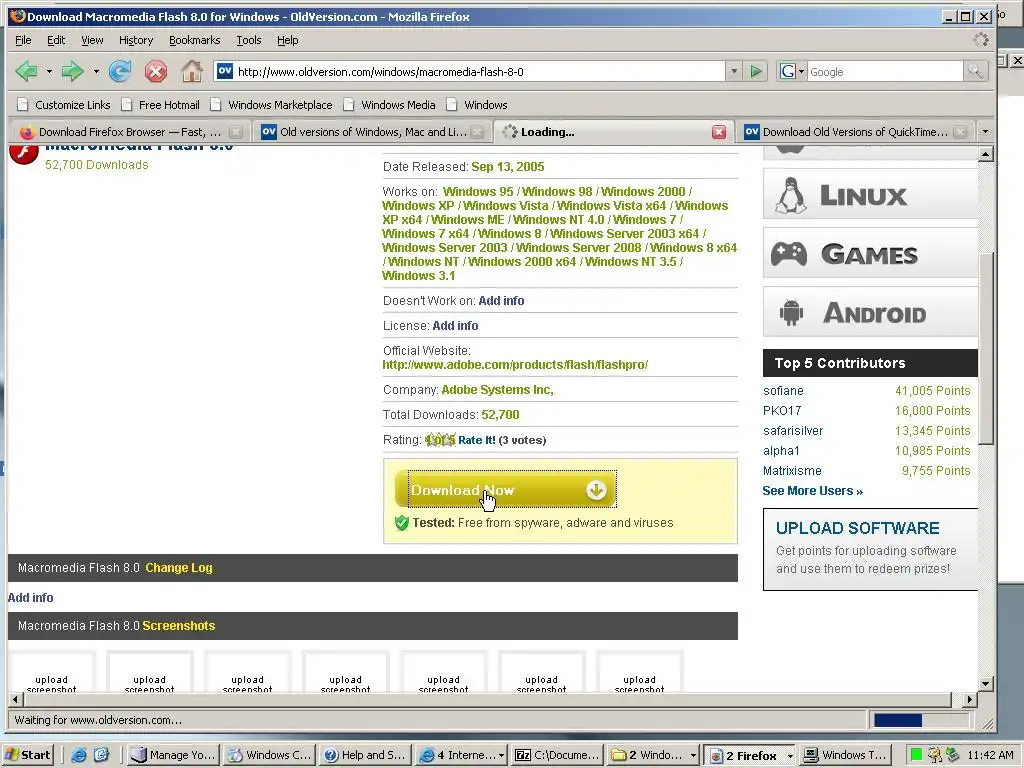Click the Adobe Systems Inc company link
This screenshot has height=768, width=1024.
click(497, 390)
